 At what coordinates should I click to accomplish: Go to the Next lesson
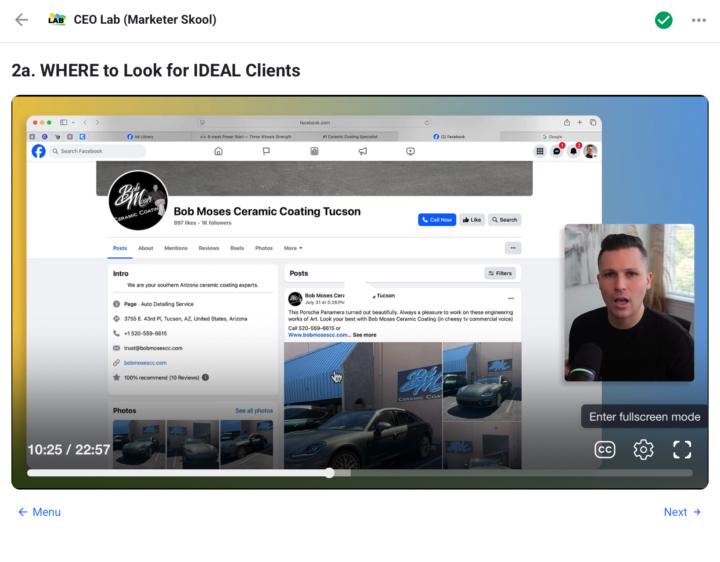click(x=682, y=512)
